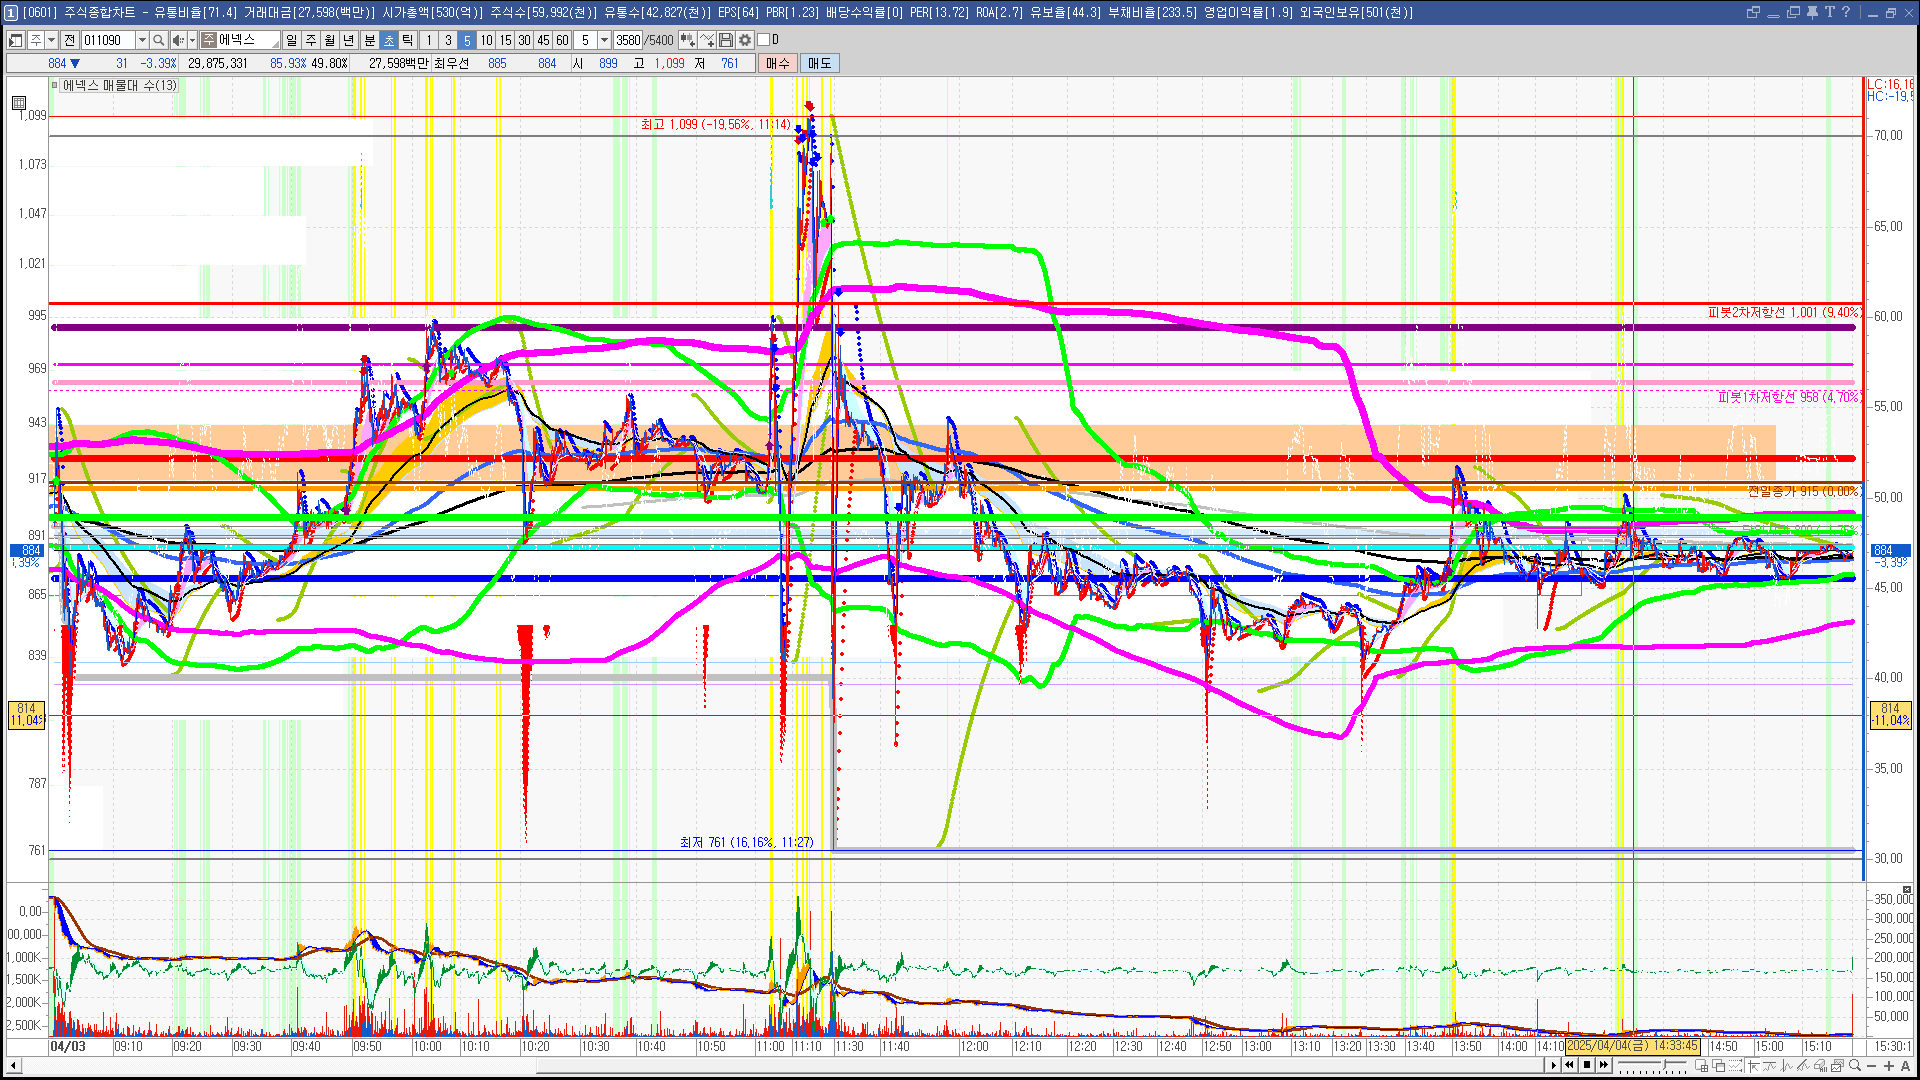Image resolution: width=1920 pixels, height=1080 pixels.
Task: Toggle the D checkbox
Action: pyautogui.click(x=763, y=40)
